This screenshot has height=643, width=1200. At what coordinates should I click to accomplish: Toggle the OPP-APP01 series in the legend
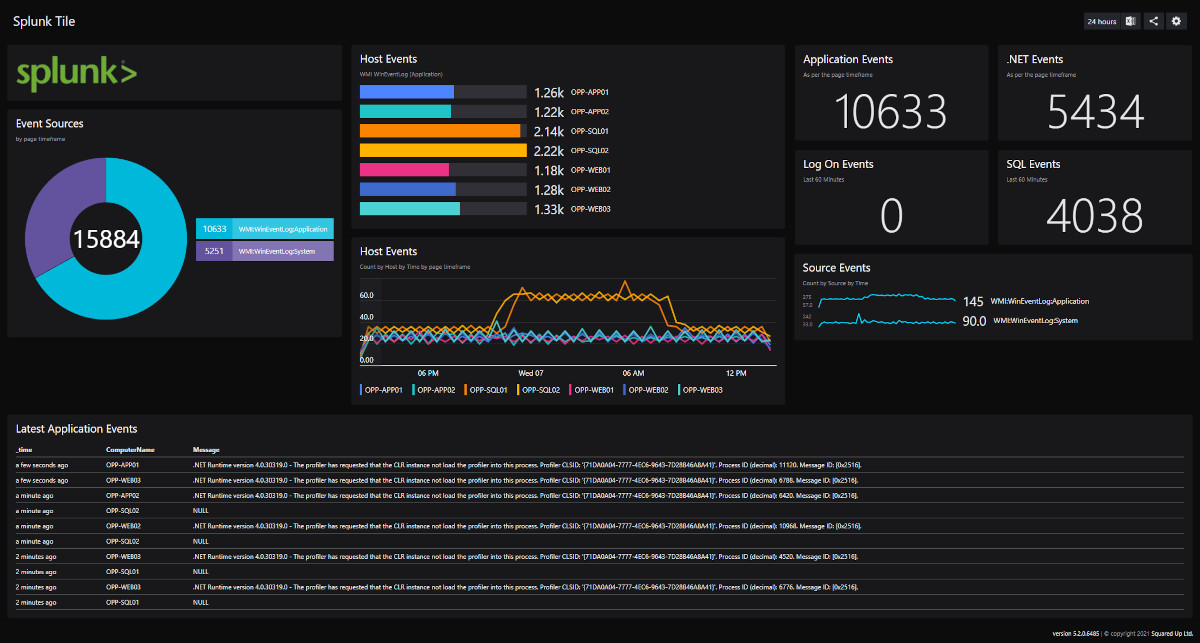pyautogui.click(x=380, y=389)
